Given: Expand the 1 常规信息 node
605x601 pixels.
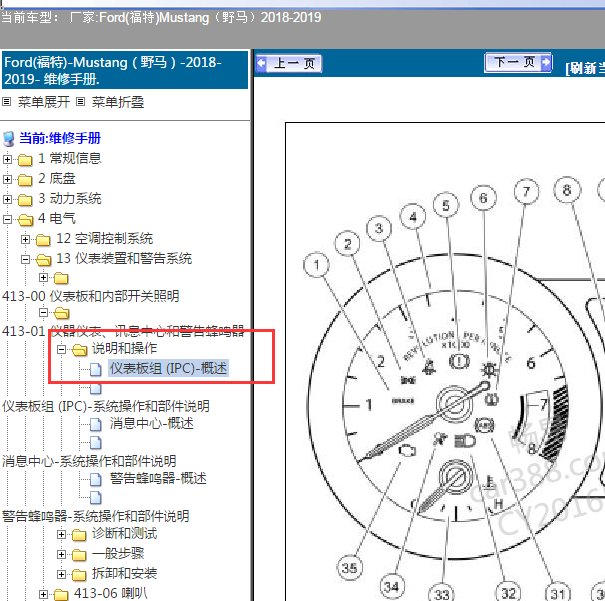Looking at the screenshot, I should pos(7,159).
